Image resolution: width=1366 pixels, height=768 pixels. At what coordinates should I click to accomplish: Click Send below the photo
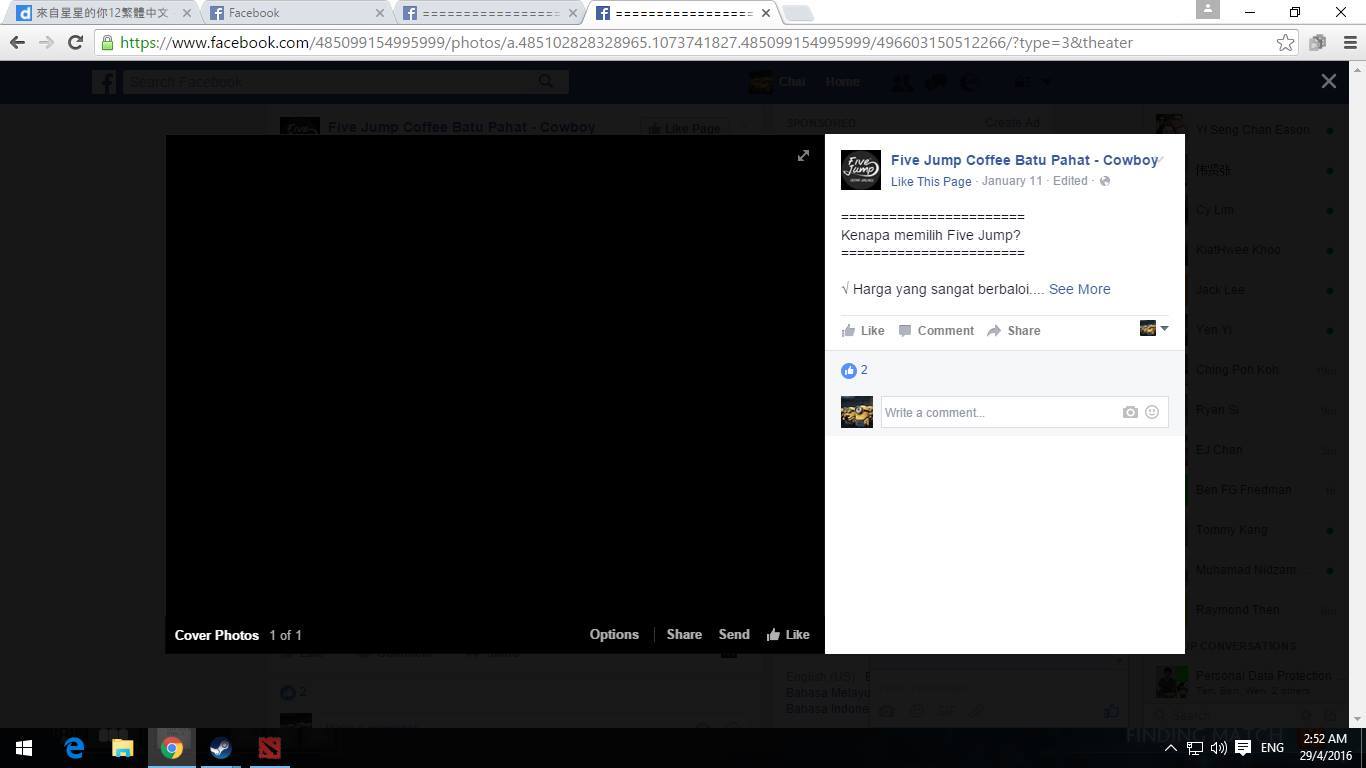point(734,634)
